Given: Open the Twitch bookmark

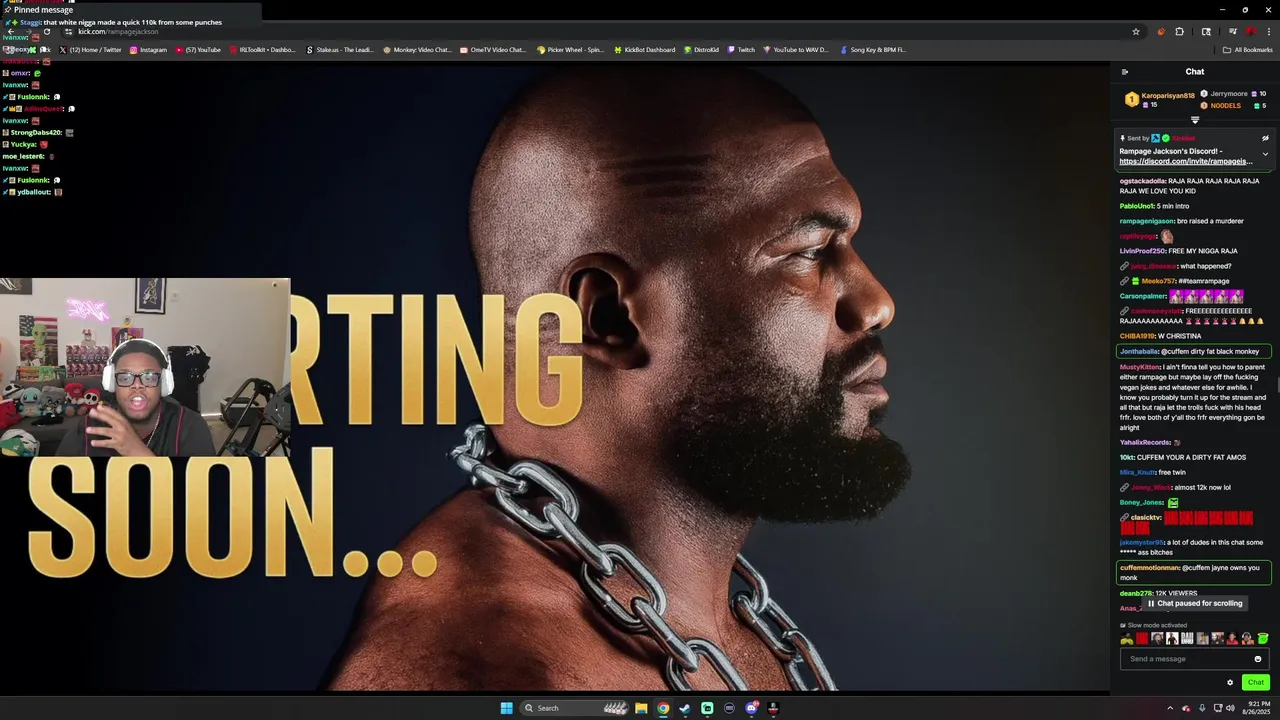Looking at the screenshot, I should coord(741,50).
